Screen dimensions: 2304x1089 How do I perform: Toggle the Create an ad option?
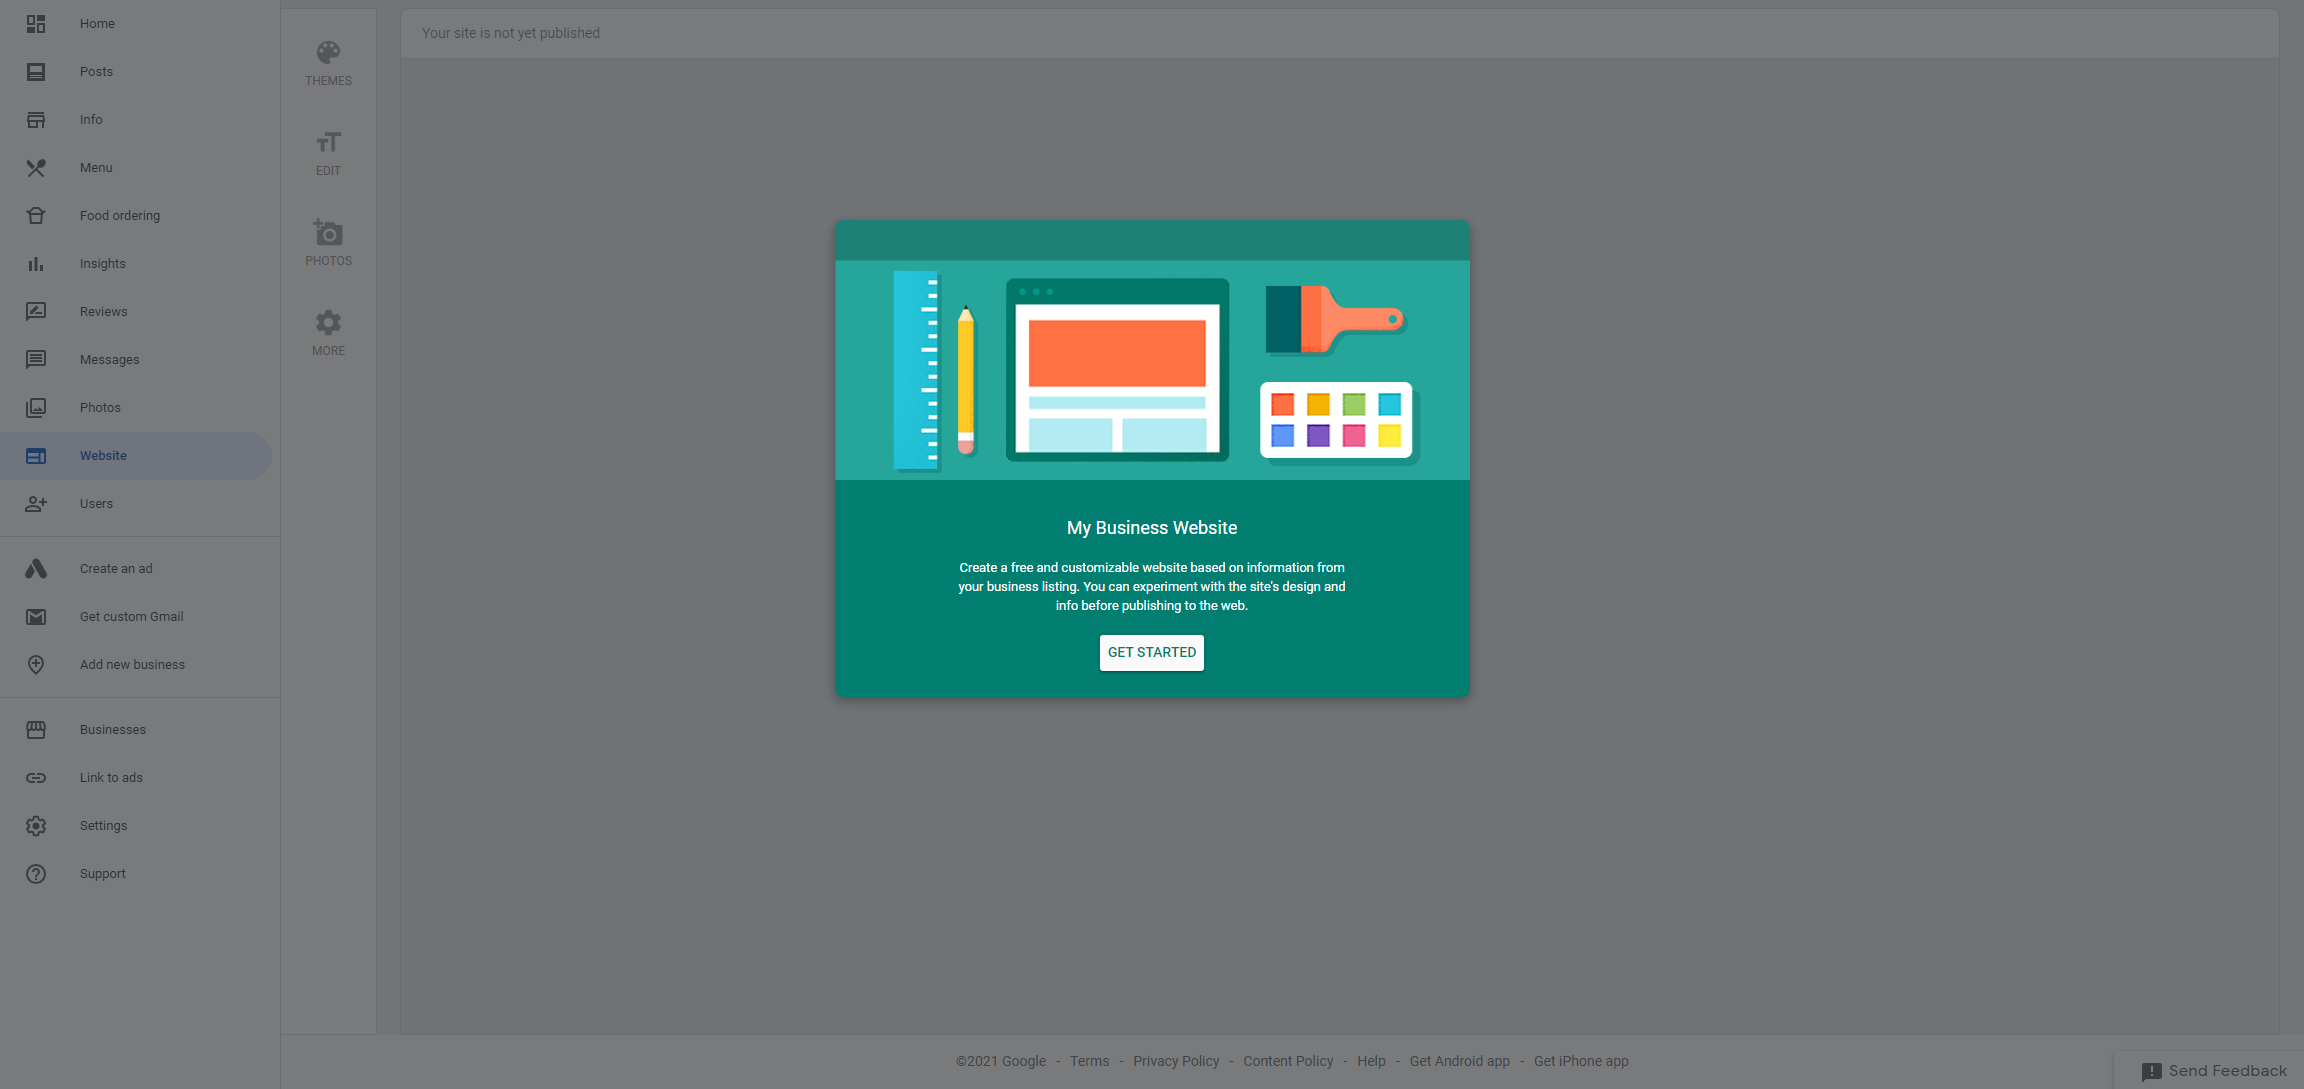[116, 567]
